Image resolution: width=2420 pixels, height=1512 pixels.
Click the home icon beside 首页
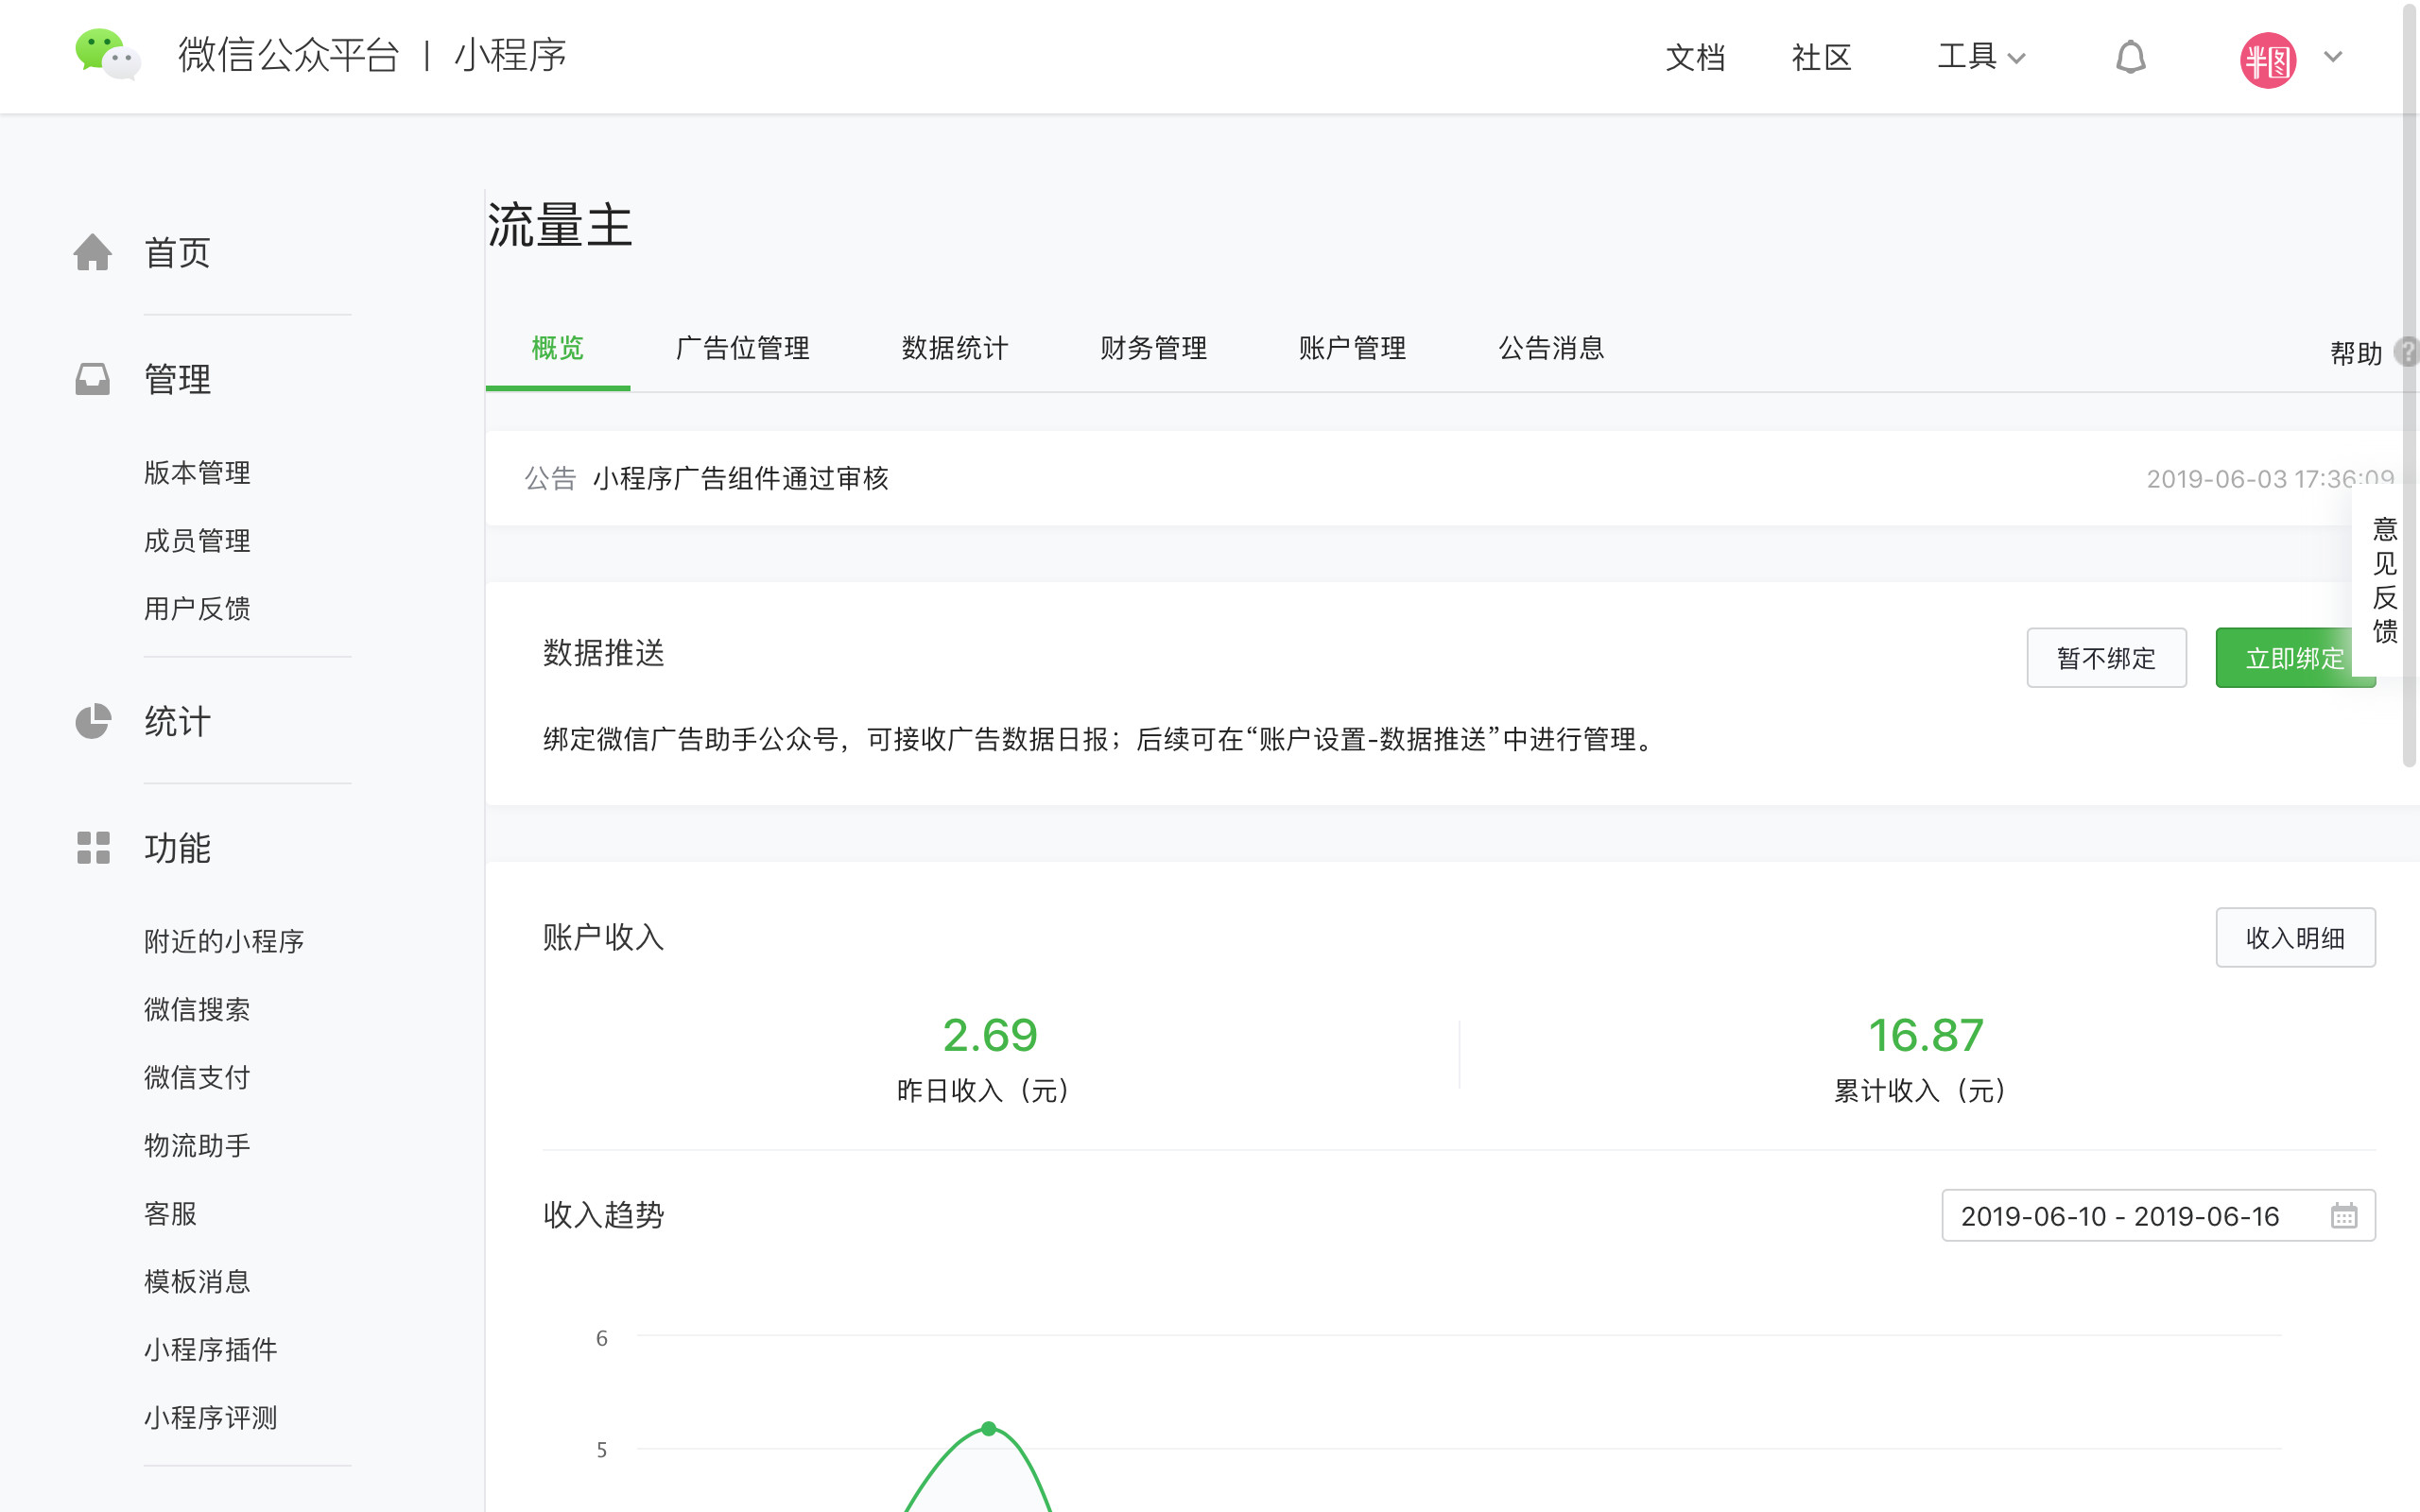pyautogui.click(x=93, y=252)
